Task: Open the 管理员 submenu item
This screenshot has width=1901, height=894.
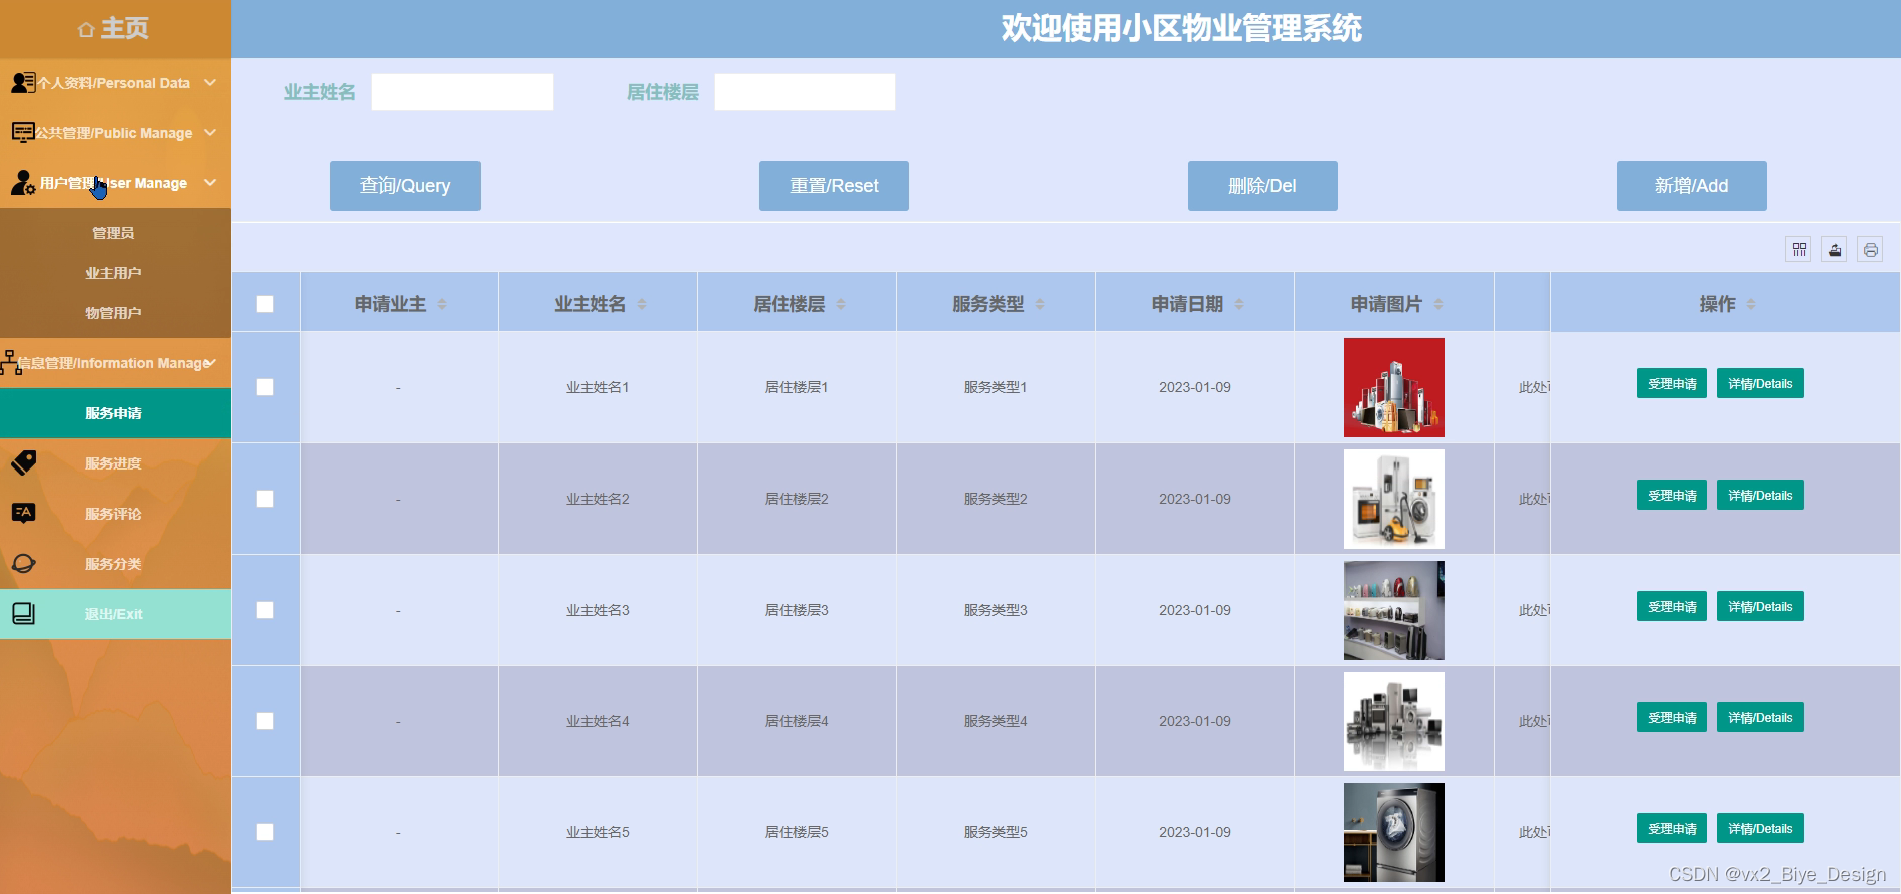Action: point(113,233)
